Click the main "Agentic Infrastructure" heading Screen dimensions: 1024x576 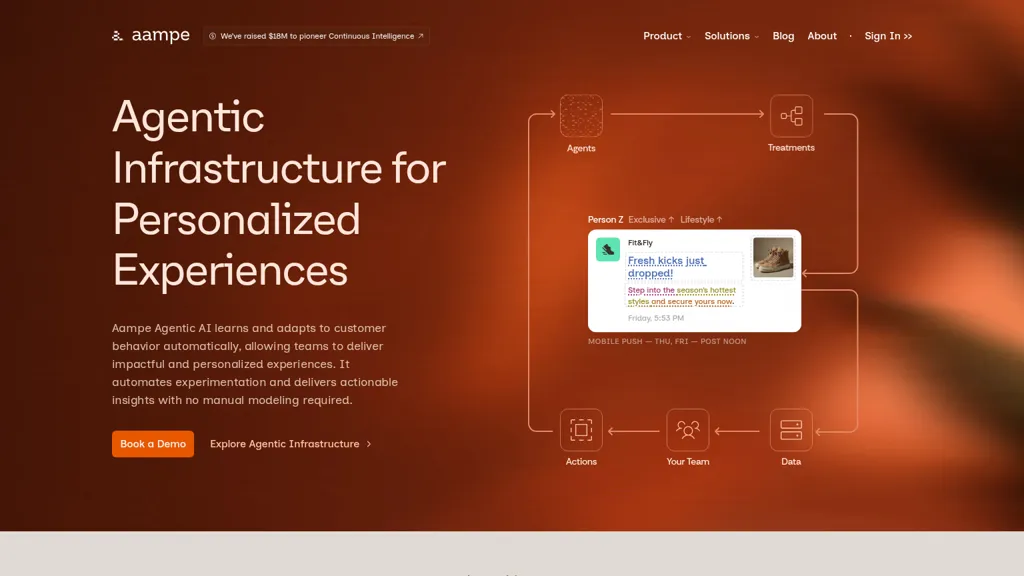[279, 193]
